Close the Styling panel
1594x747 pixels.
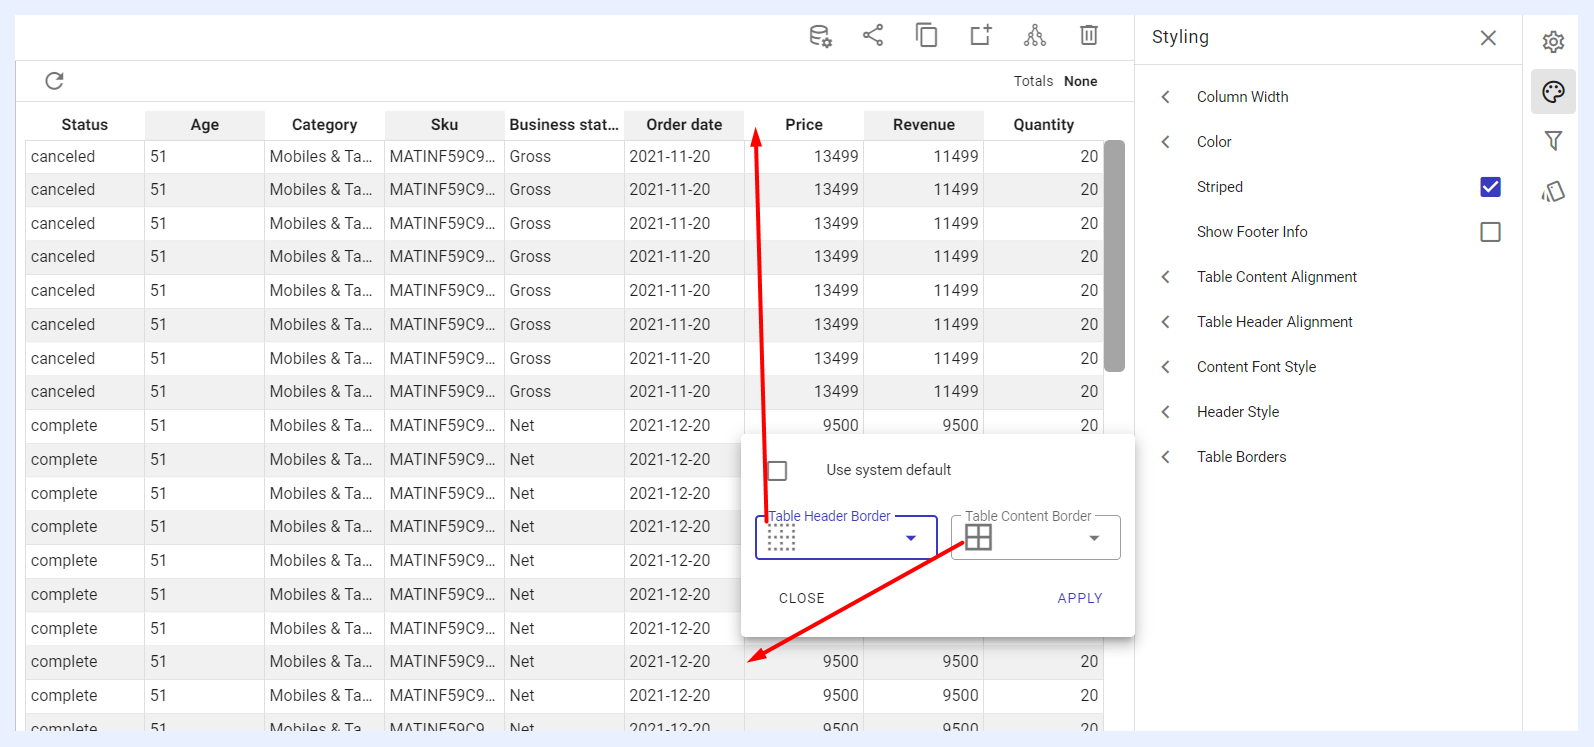coord(1488,37)
